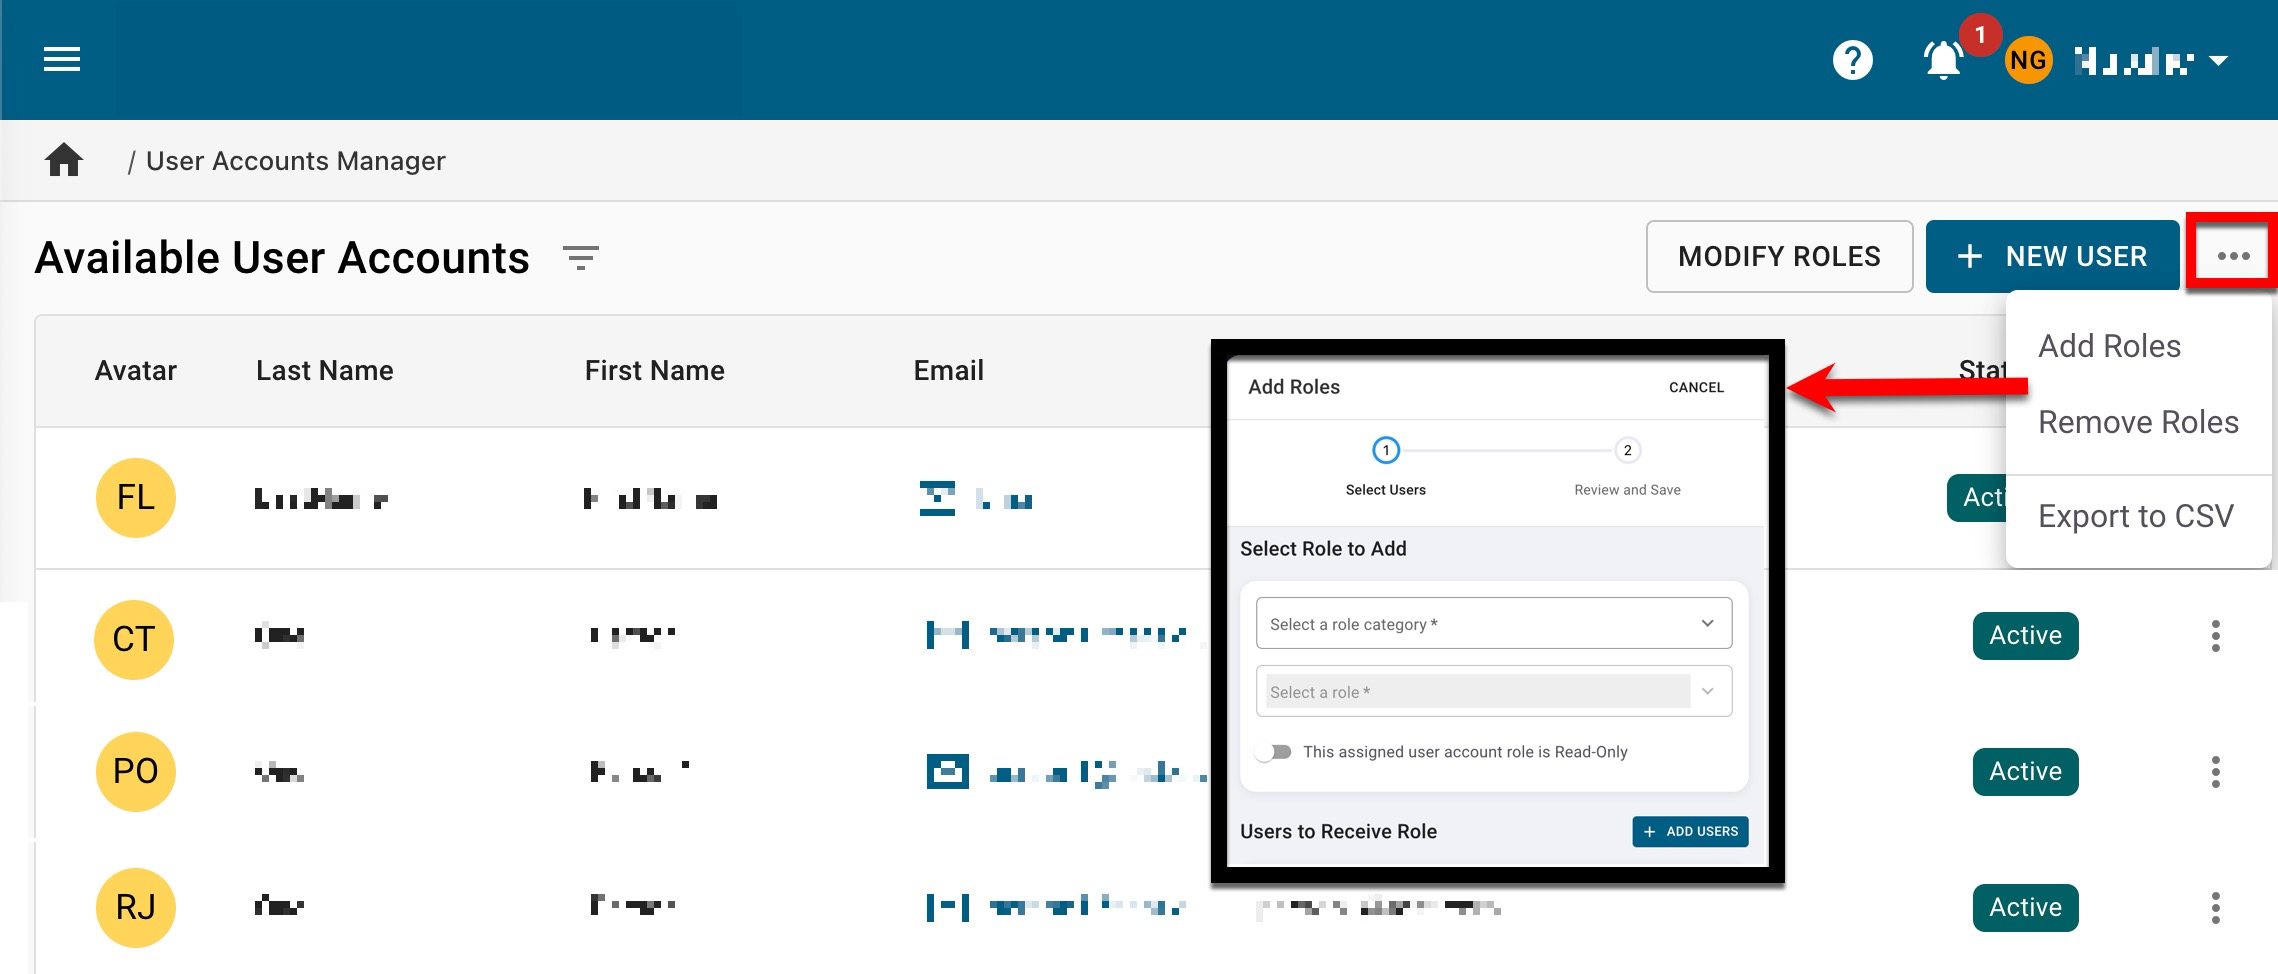Go to home via house icon
Image resolution: width=2278 pixels, height=974 pixels.
click(x=64, y=160)
